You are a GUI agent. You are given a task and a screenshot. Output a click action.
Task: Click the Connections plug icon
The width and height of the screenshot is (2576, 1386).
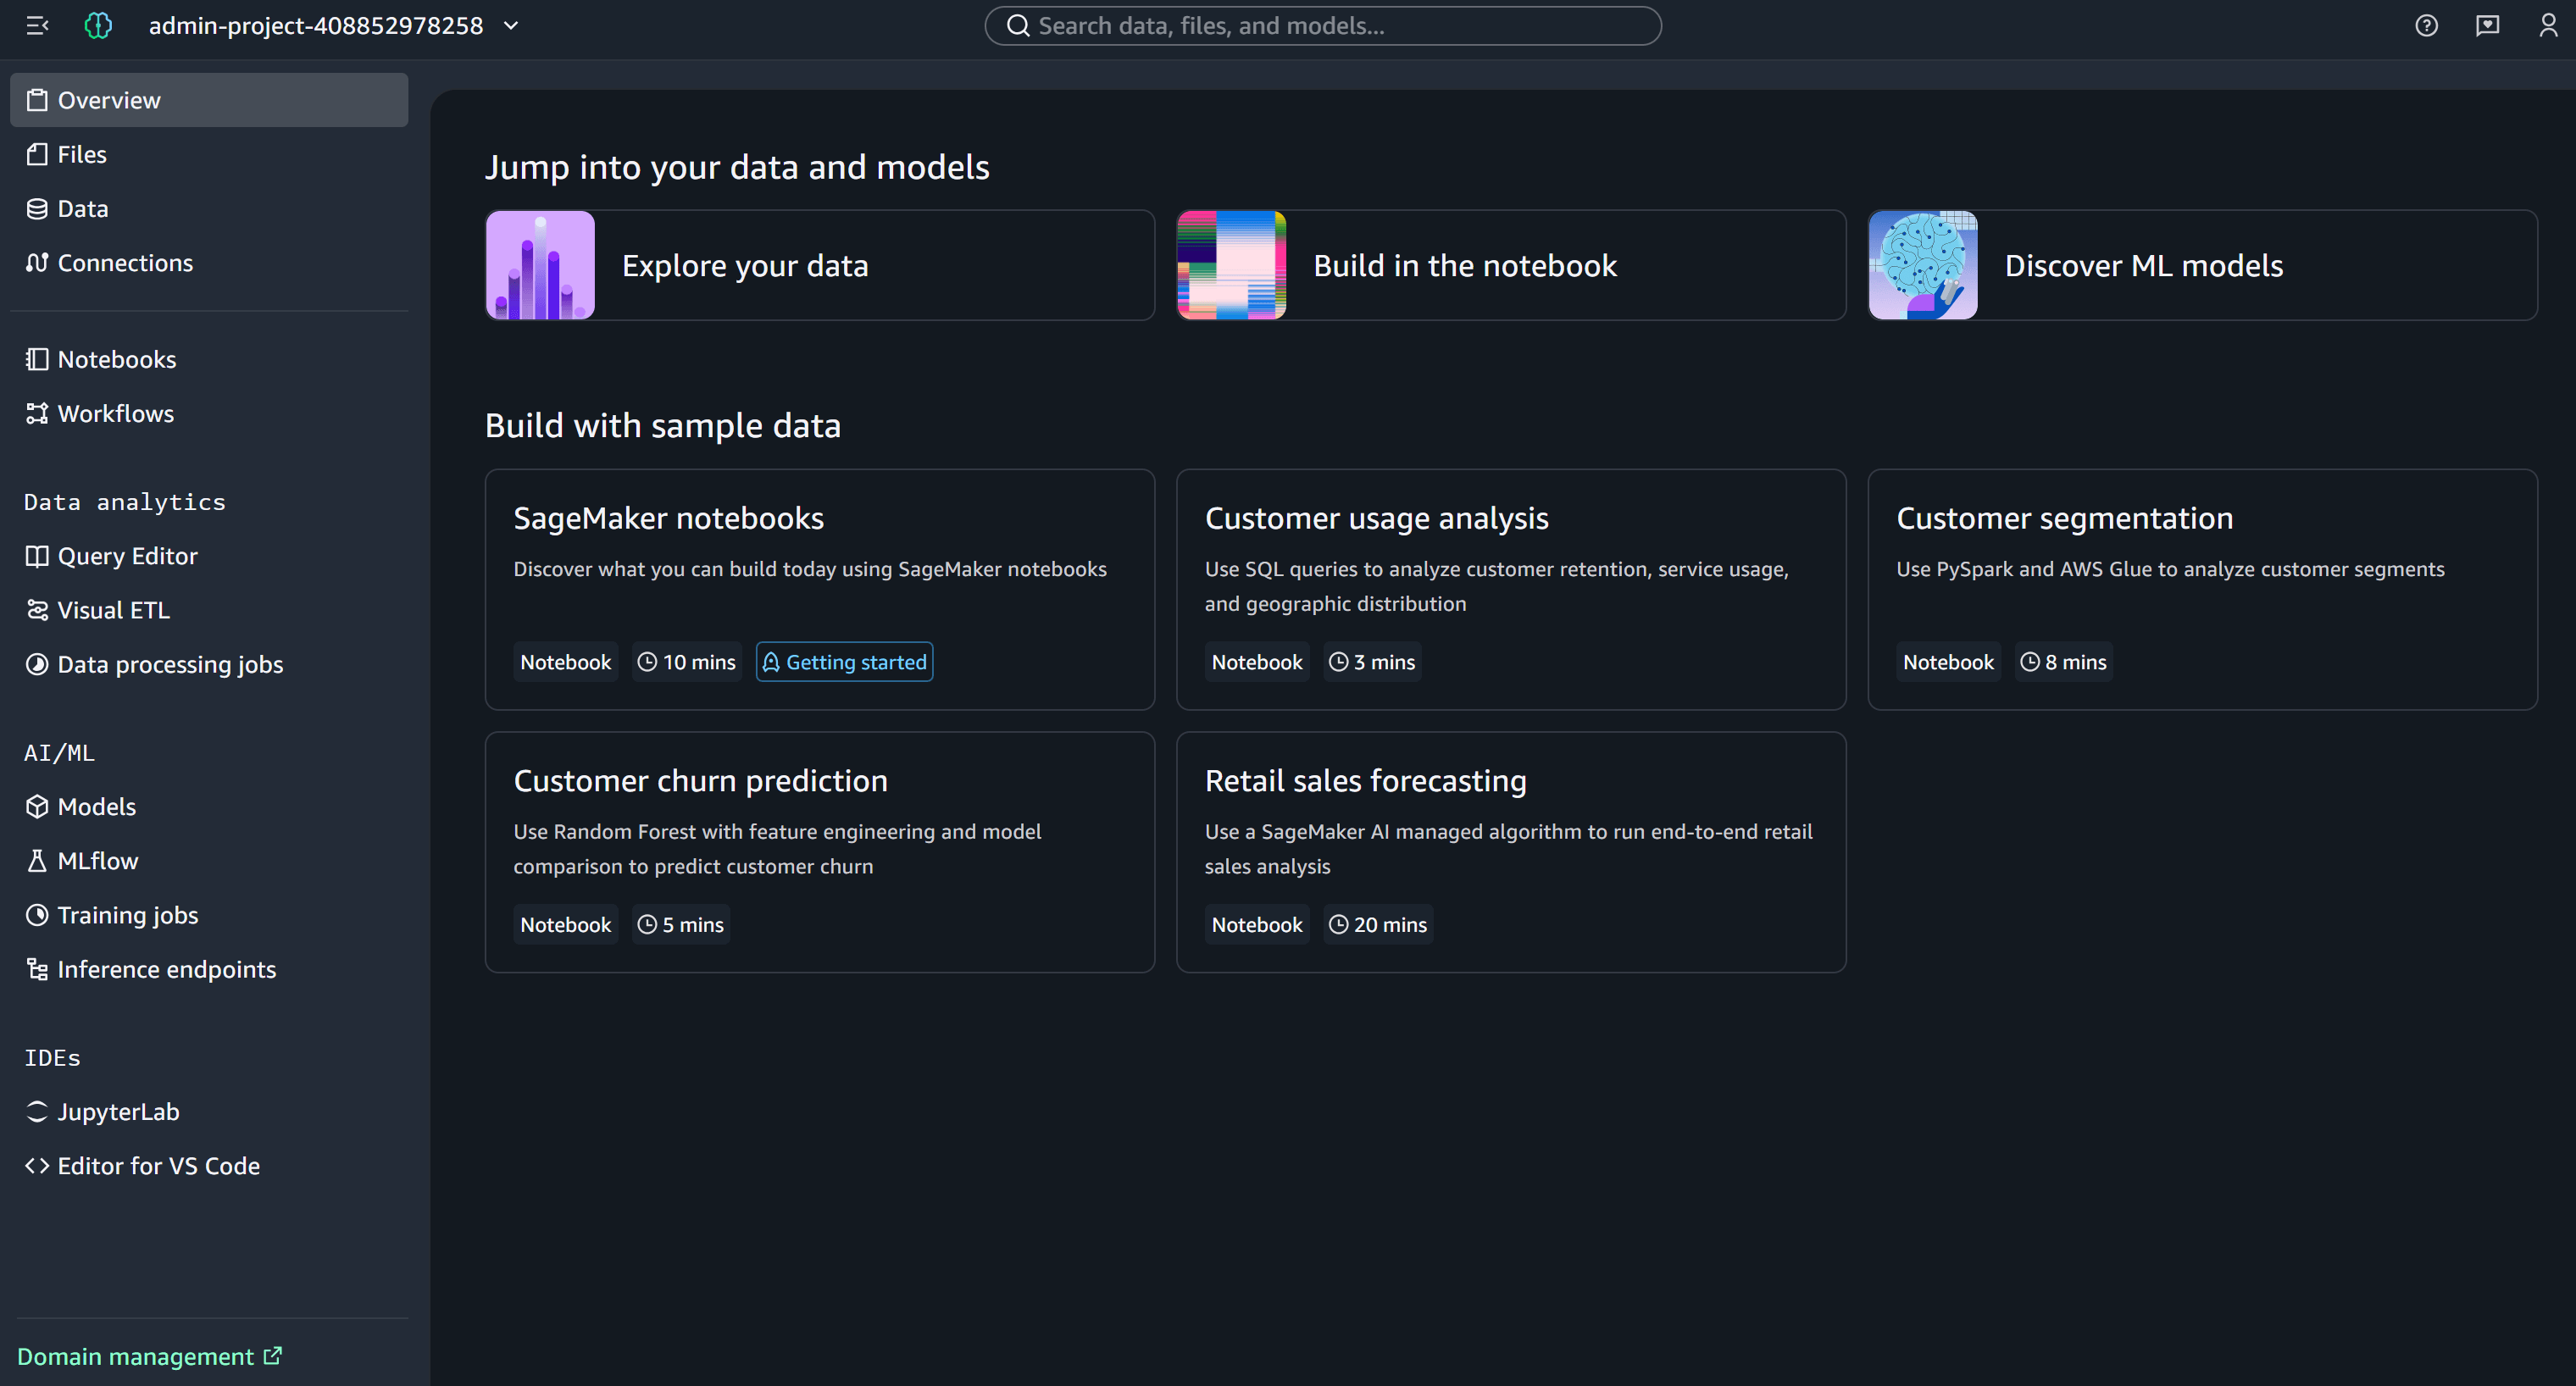tap(37, 262)
